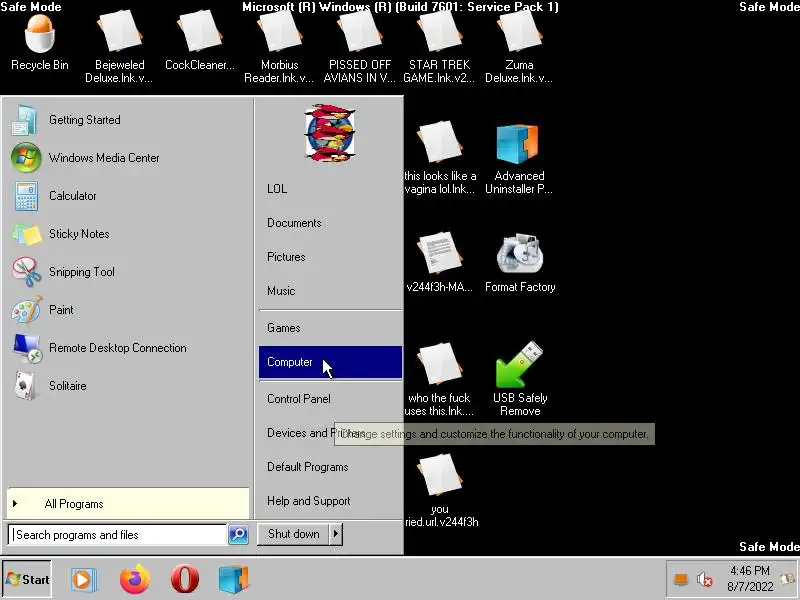Launch Solitaire from Start menu
This screenshot has height=600, width=800.
click(x=128, y=386)
